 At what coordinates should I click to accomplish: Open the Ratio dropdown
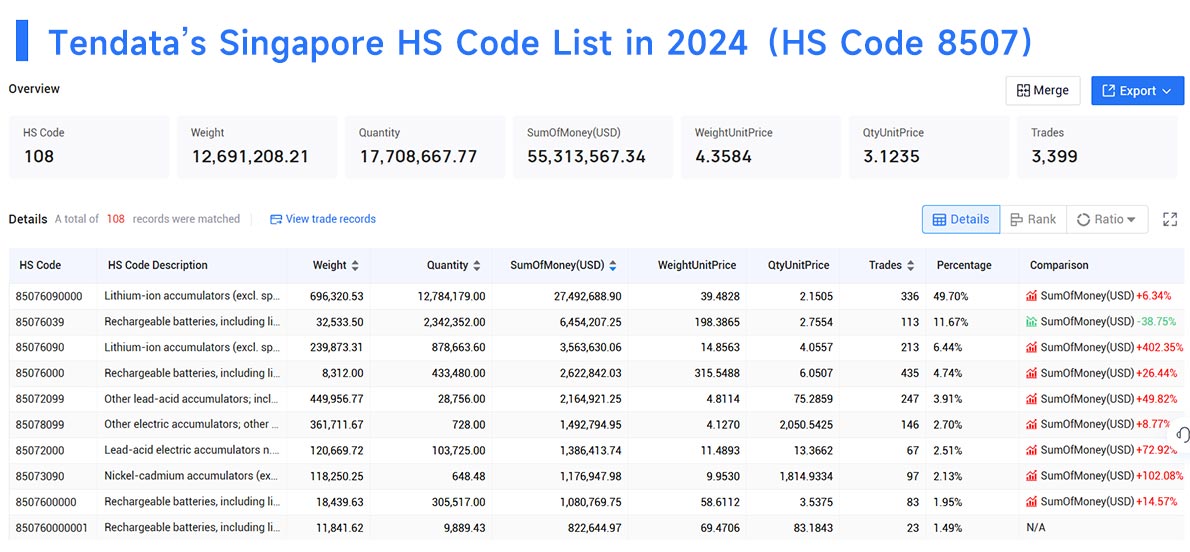pos(1107,219)
